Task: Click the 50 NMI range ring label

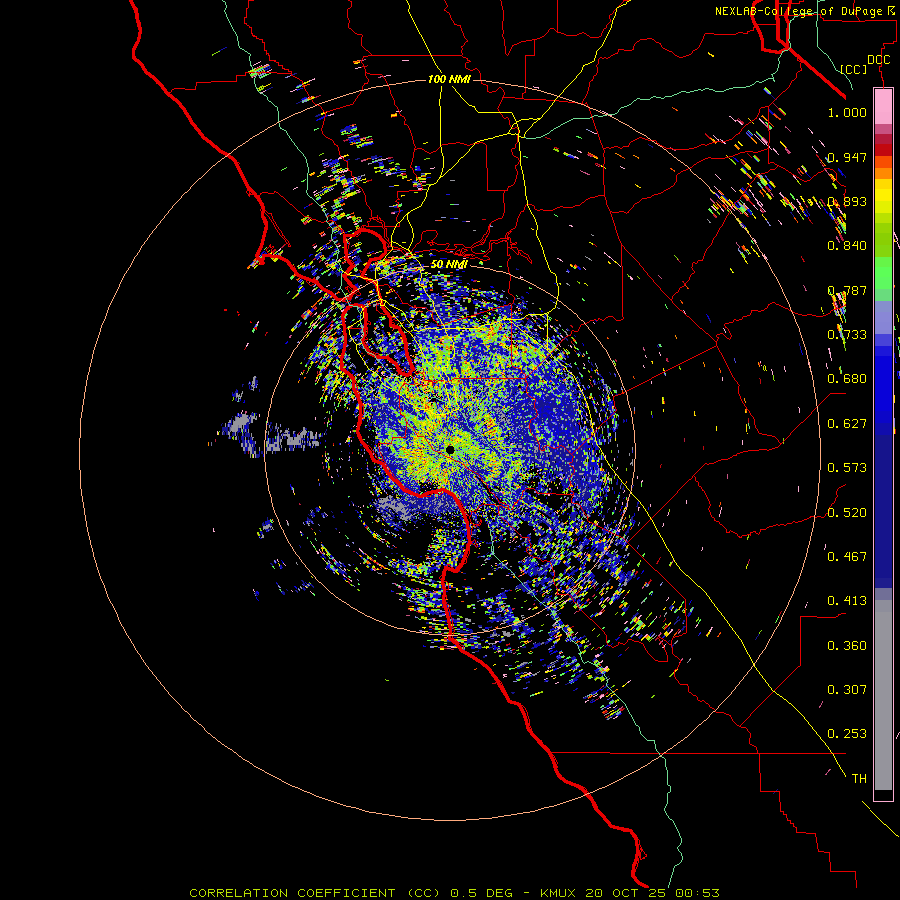Action: pos(449,264)
